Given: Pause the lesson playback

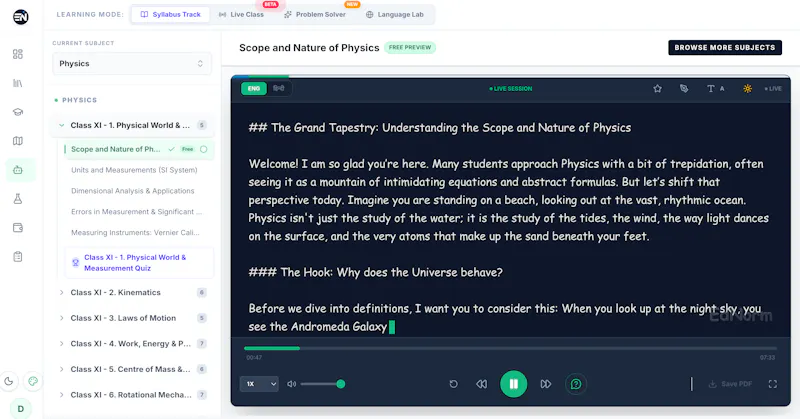Looking at the screenshot, I should (513, 384).
